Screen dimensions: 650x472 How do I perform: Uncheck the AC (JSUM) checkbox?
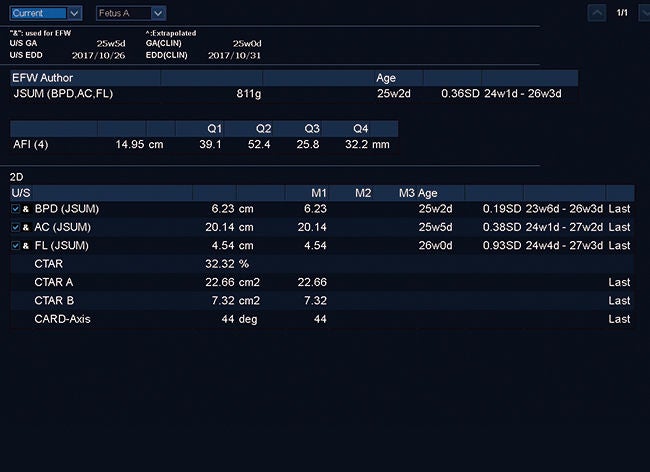(15, 227)
